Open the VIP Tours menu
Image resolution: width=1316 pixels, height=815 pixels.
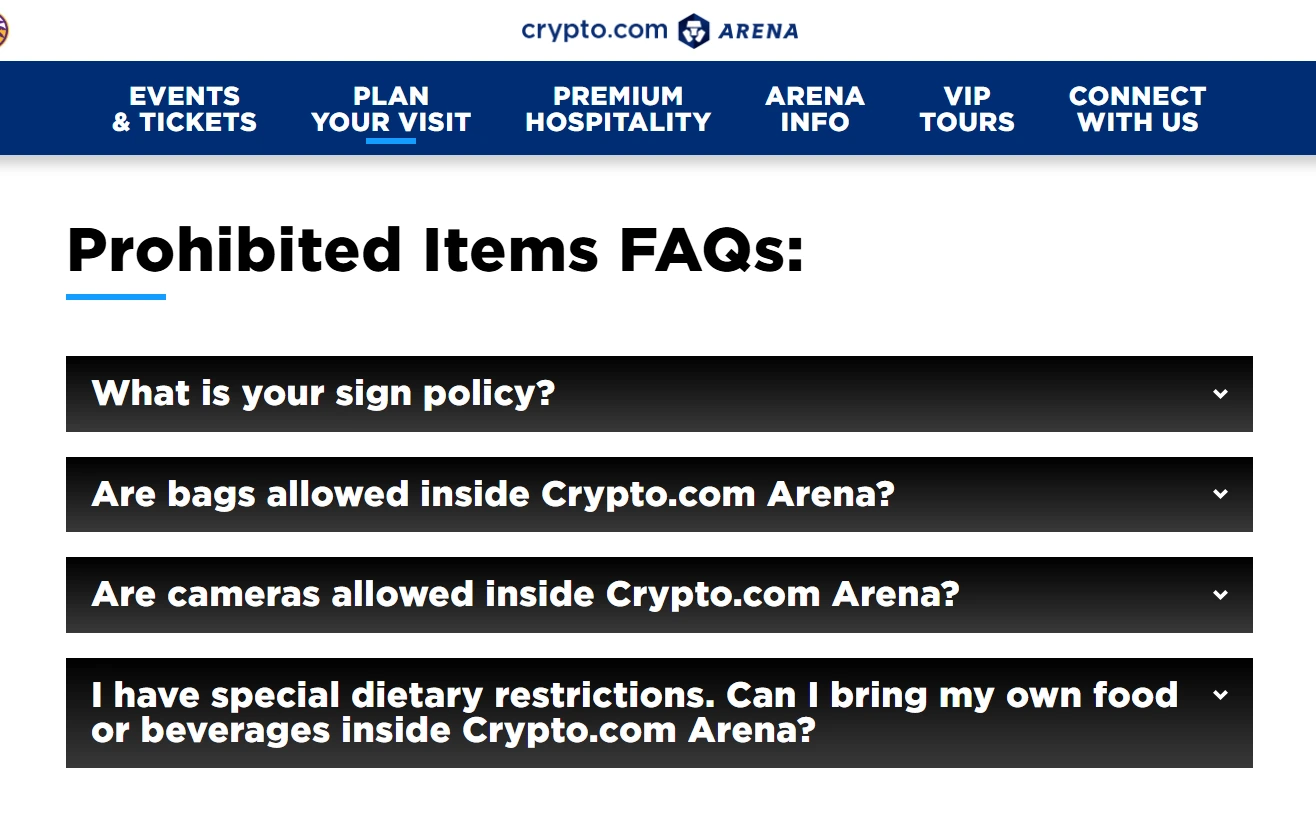(967, 109)
